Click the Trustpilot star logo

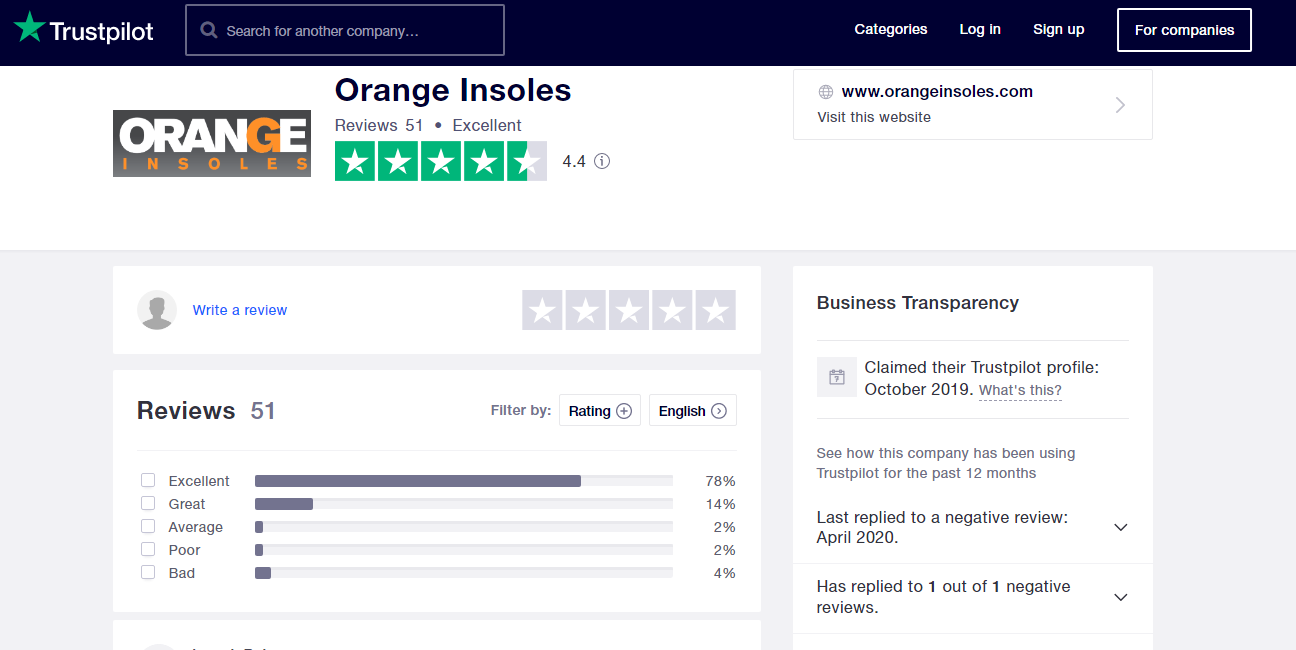pyautogui.click(x=30, y=28)
